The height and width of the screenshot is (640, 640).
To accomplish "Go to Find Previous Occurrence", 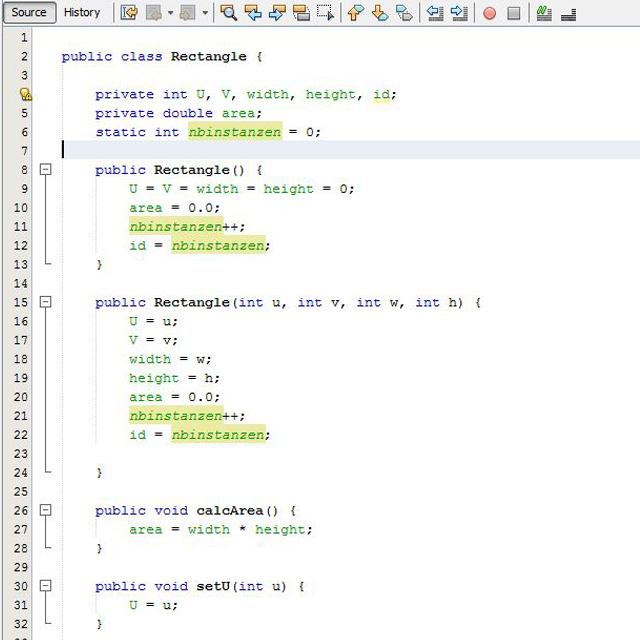I will coord(253,13).
